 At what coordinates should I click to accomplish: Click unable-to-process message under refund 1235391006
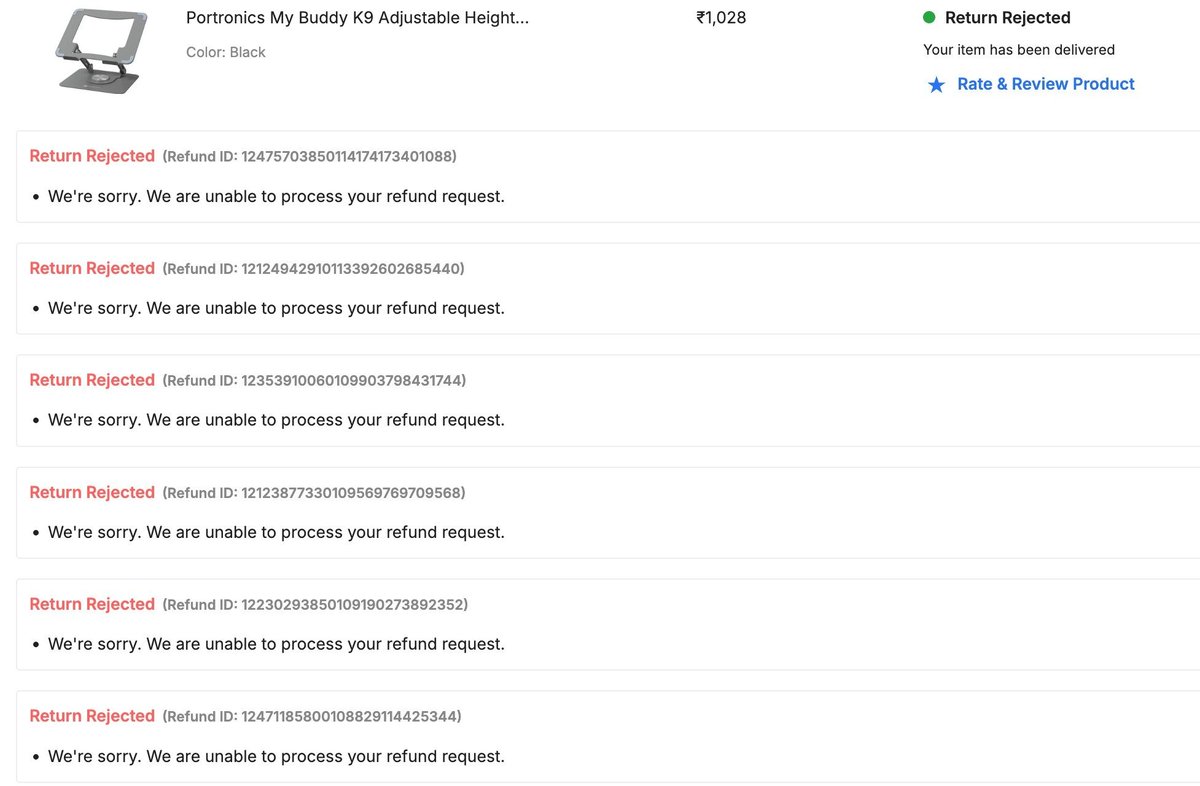pos(276,420)
